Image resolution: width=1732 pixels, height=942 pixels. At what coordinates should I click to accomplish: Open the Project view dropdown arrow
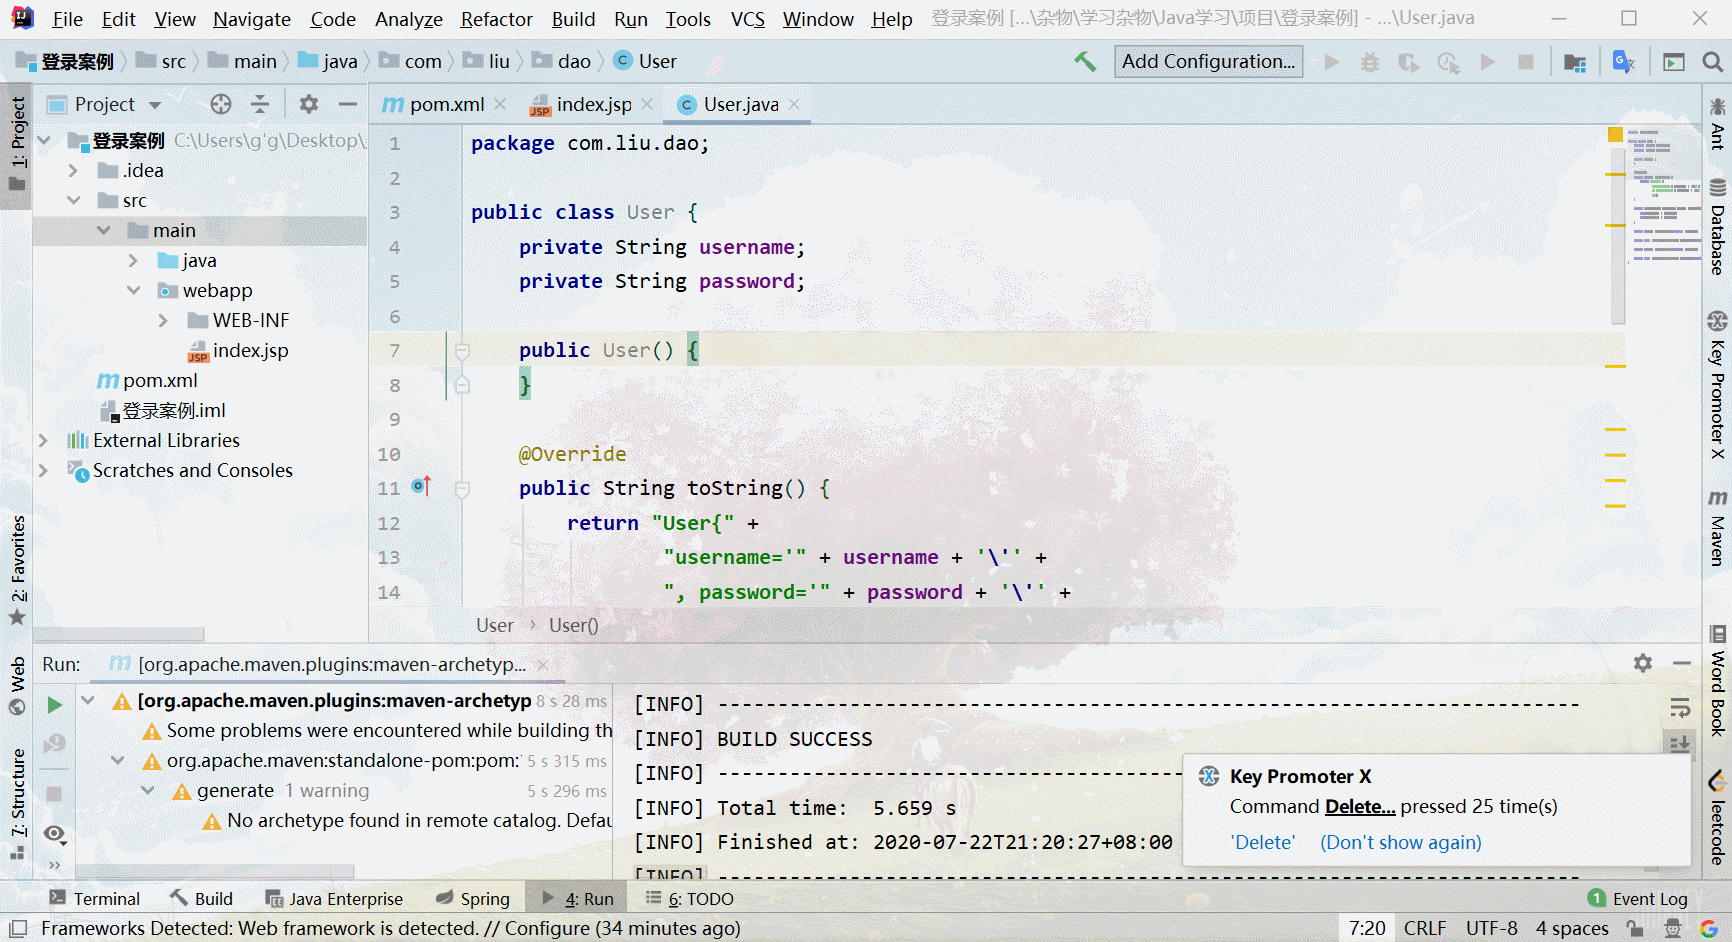point(155,105)
